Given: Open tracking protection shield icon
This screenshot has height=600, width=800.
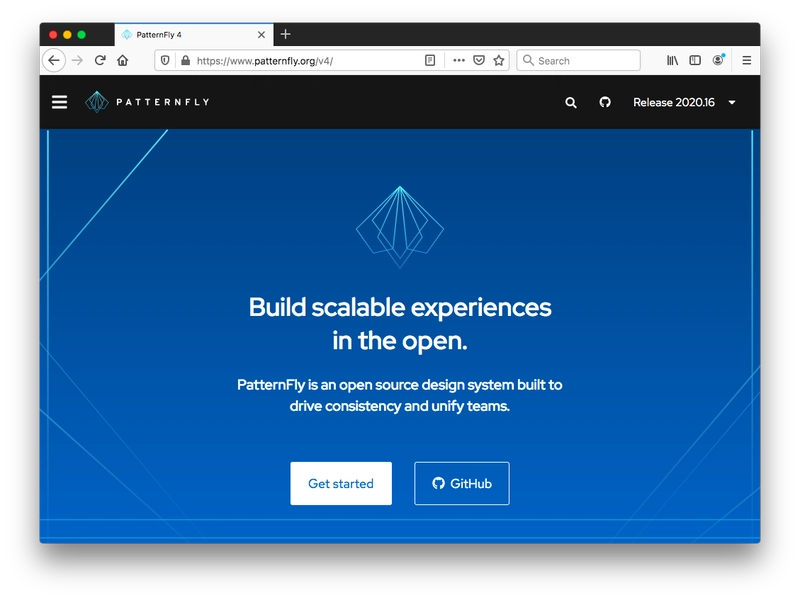Looking at the screenshot, I should (165, 61).
